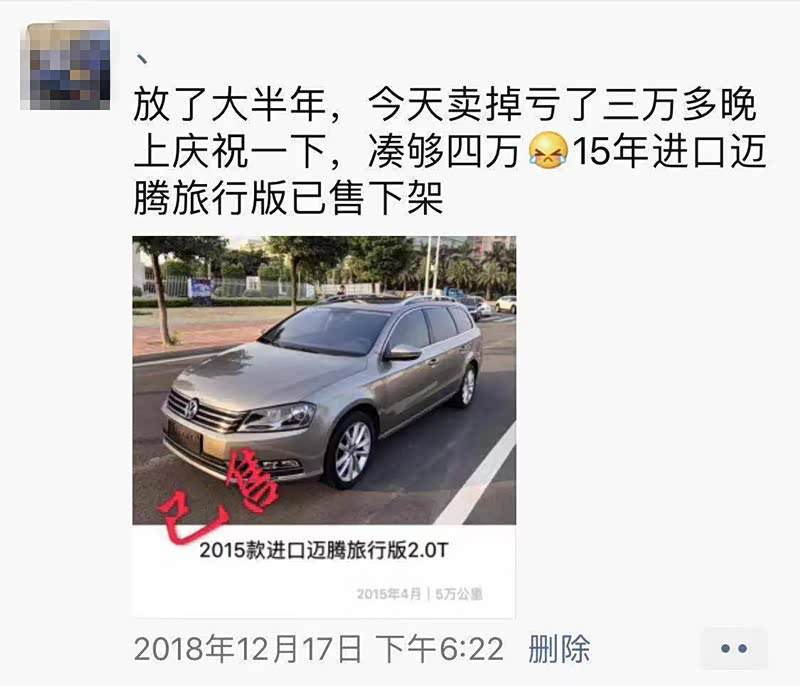Open the poster's blurred profile avatar
Image resolution: width=800 pixels, height=686 pixels.
coord(65,65)
